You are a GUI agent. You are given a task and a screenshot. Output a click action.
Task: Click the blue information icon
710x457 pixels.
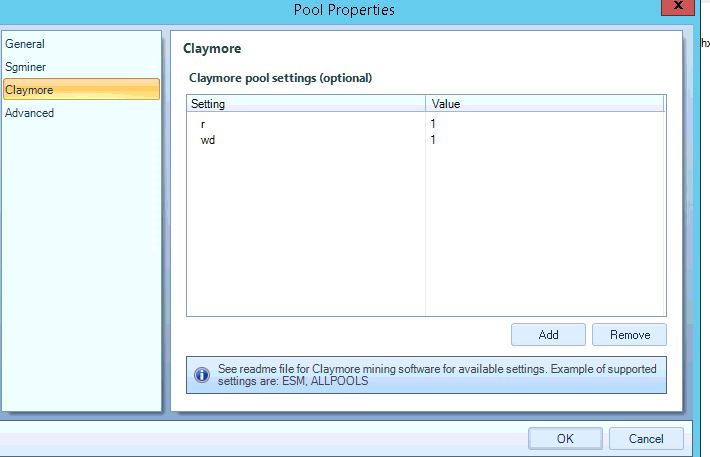coord(202,375)
